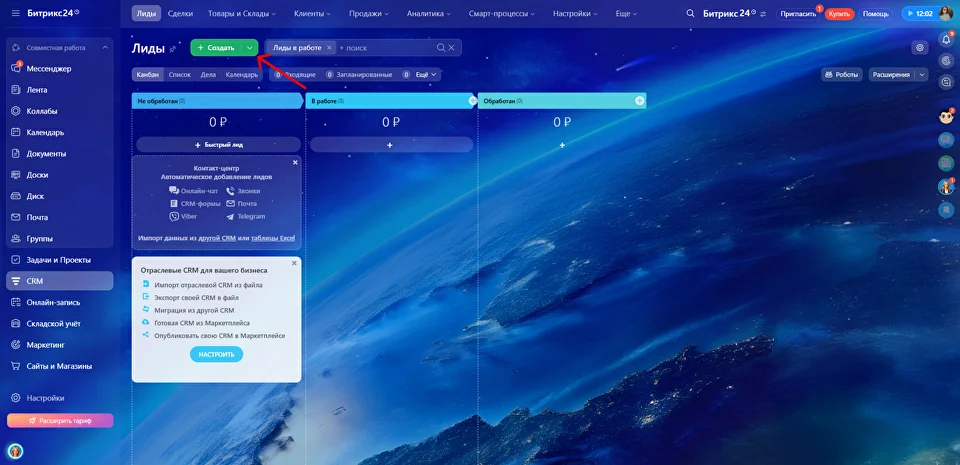Open the Расширения dropdown arrow
This screenshot has width=960, height=465.
click(921, 75)
